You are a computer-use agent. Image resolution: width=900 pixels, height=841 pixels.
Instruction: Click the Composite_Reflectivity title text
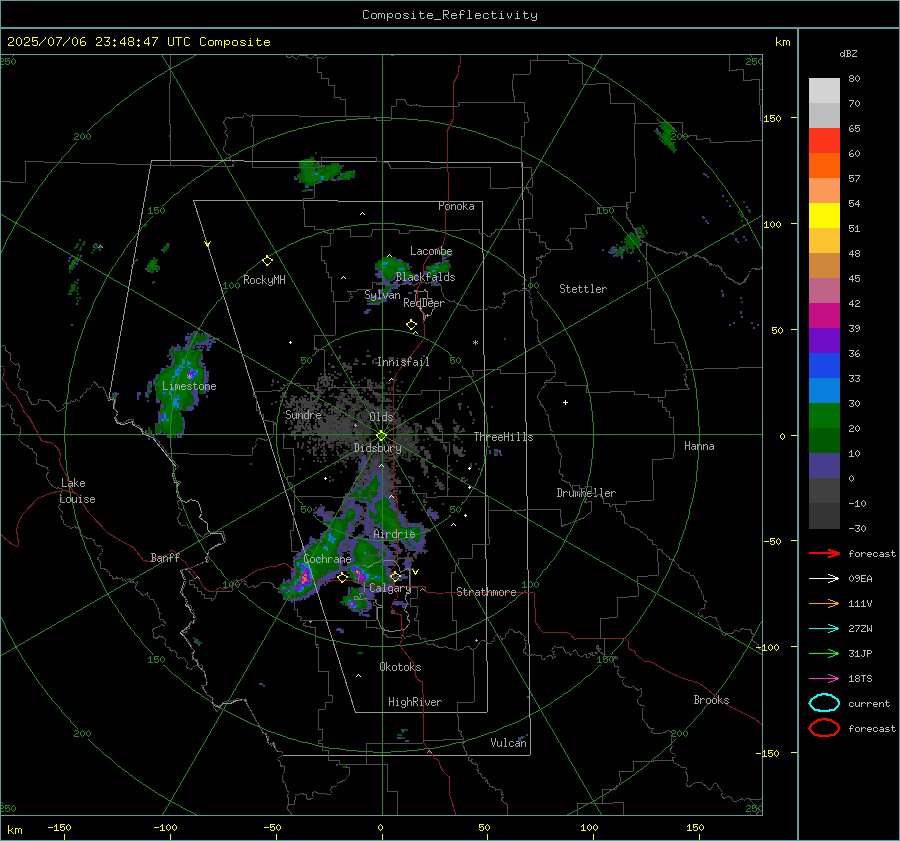coord(450,15)
